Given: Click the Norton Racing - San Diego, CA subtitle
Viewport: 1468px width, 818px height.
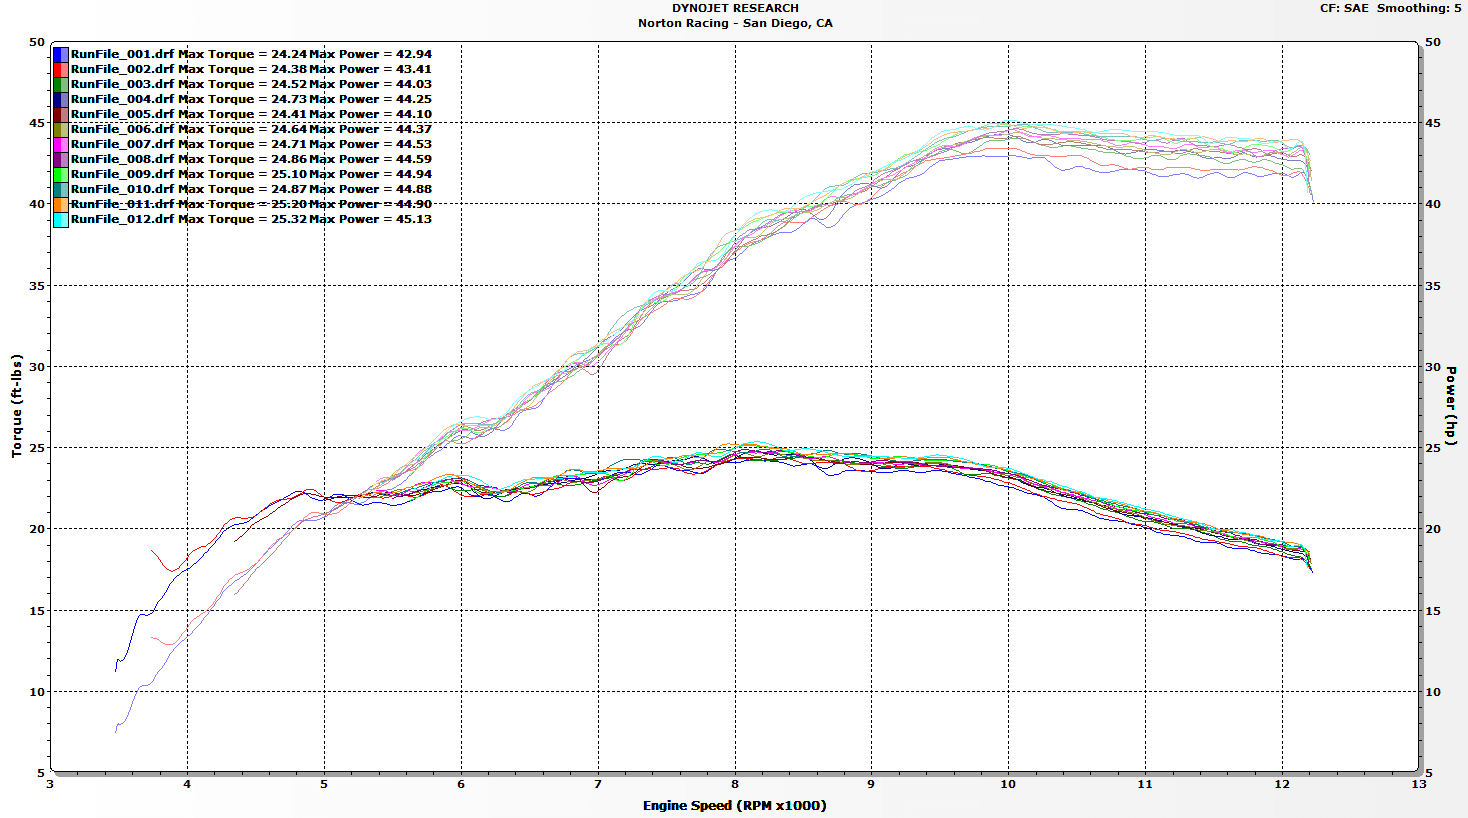Looking at the screenshot, I should click(735, 23).
